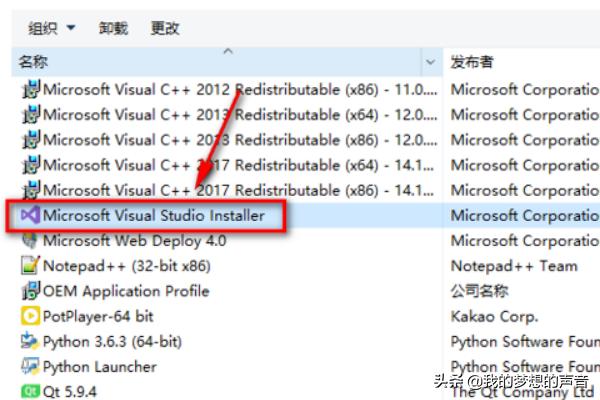Click the PotPlayer-64 bit icon

tap(29, 316)
